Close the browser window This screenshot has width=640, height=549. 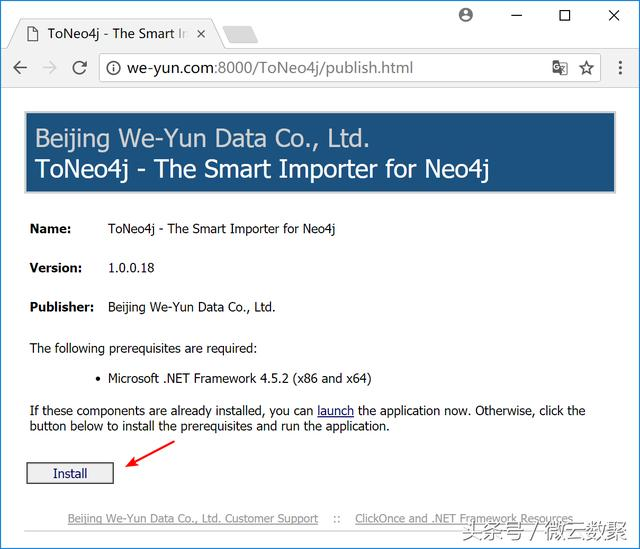pyautogui.click(x=614, y=16)
